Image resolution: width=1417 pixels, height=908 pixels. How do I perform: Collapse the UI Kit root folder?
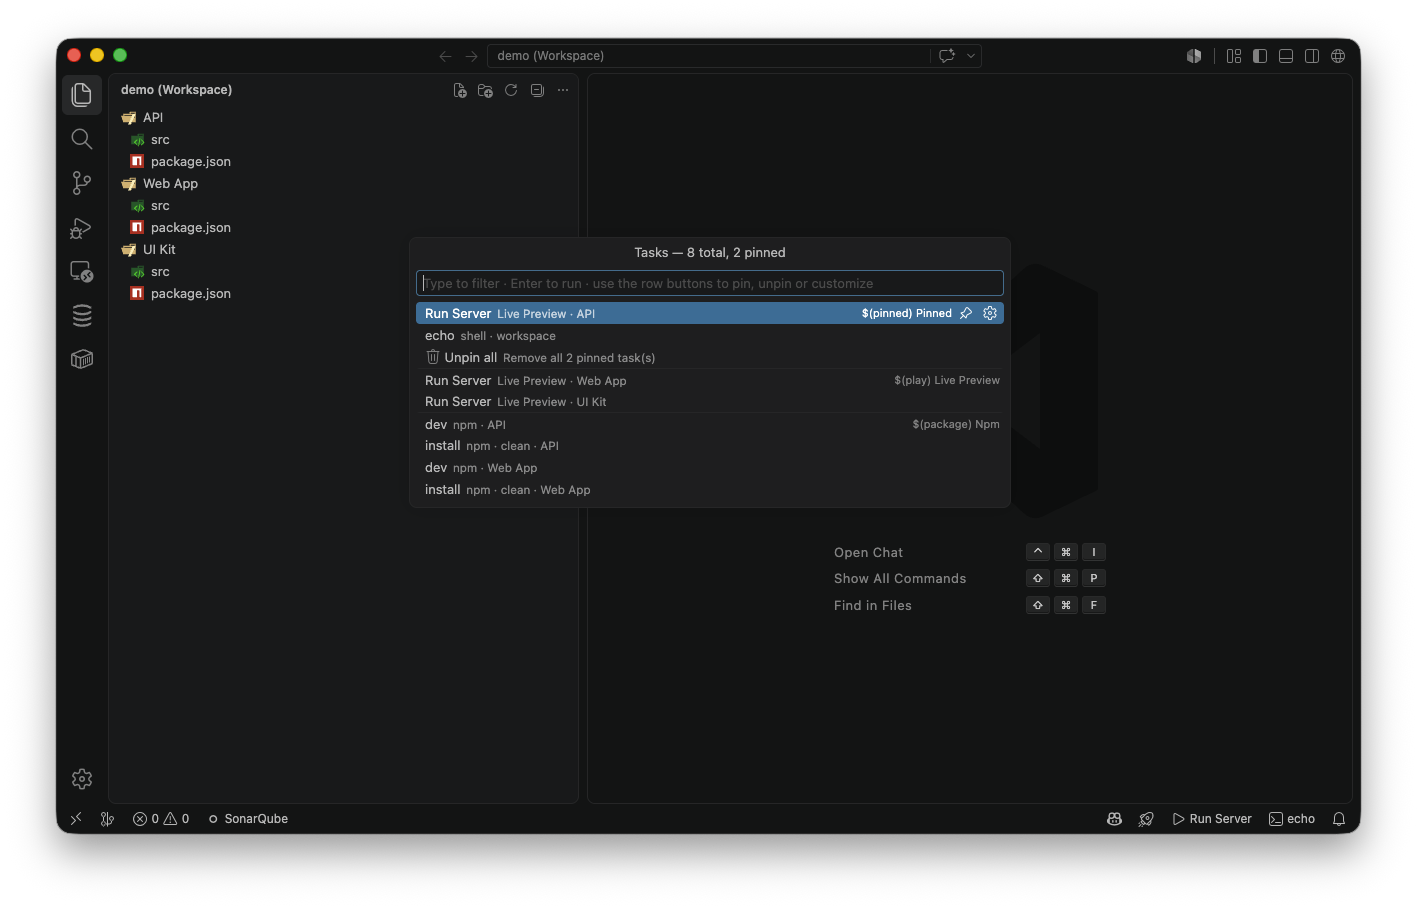(343, 249)
